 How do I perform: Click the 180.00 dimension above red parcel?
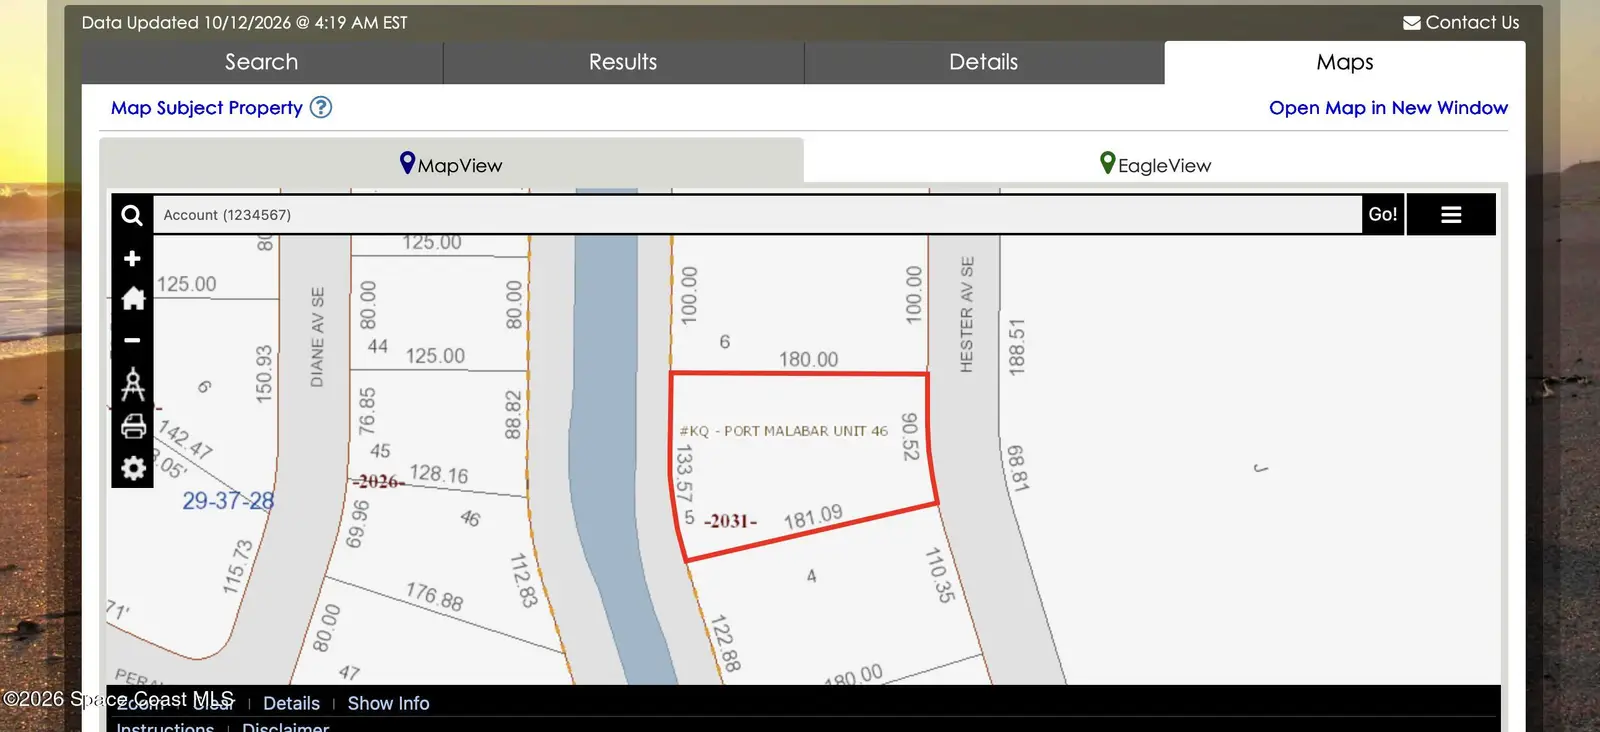[808, 359]
